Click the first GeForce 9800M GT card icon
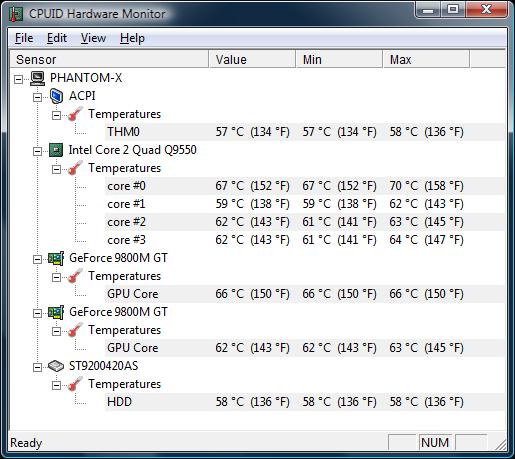The height and width of the screenshot is (459, 515). [x=56, y=258]
